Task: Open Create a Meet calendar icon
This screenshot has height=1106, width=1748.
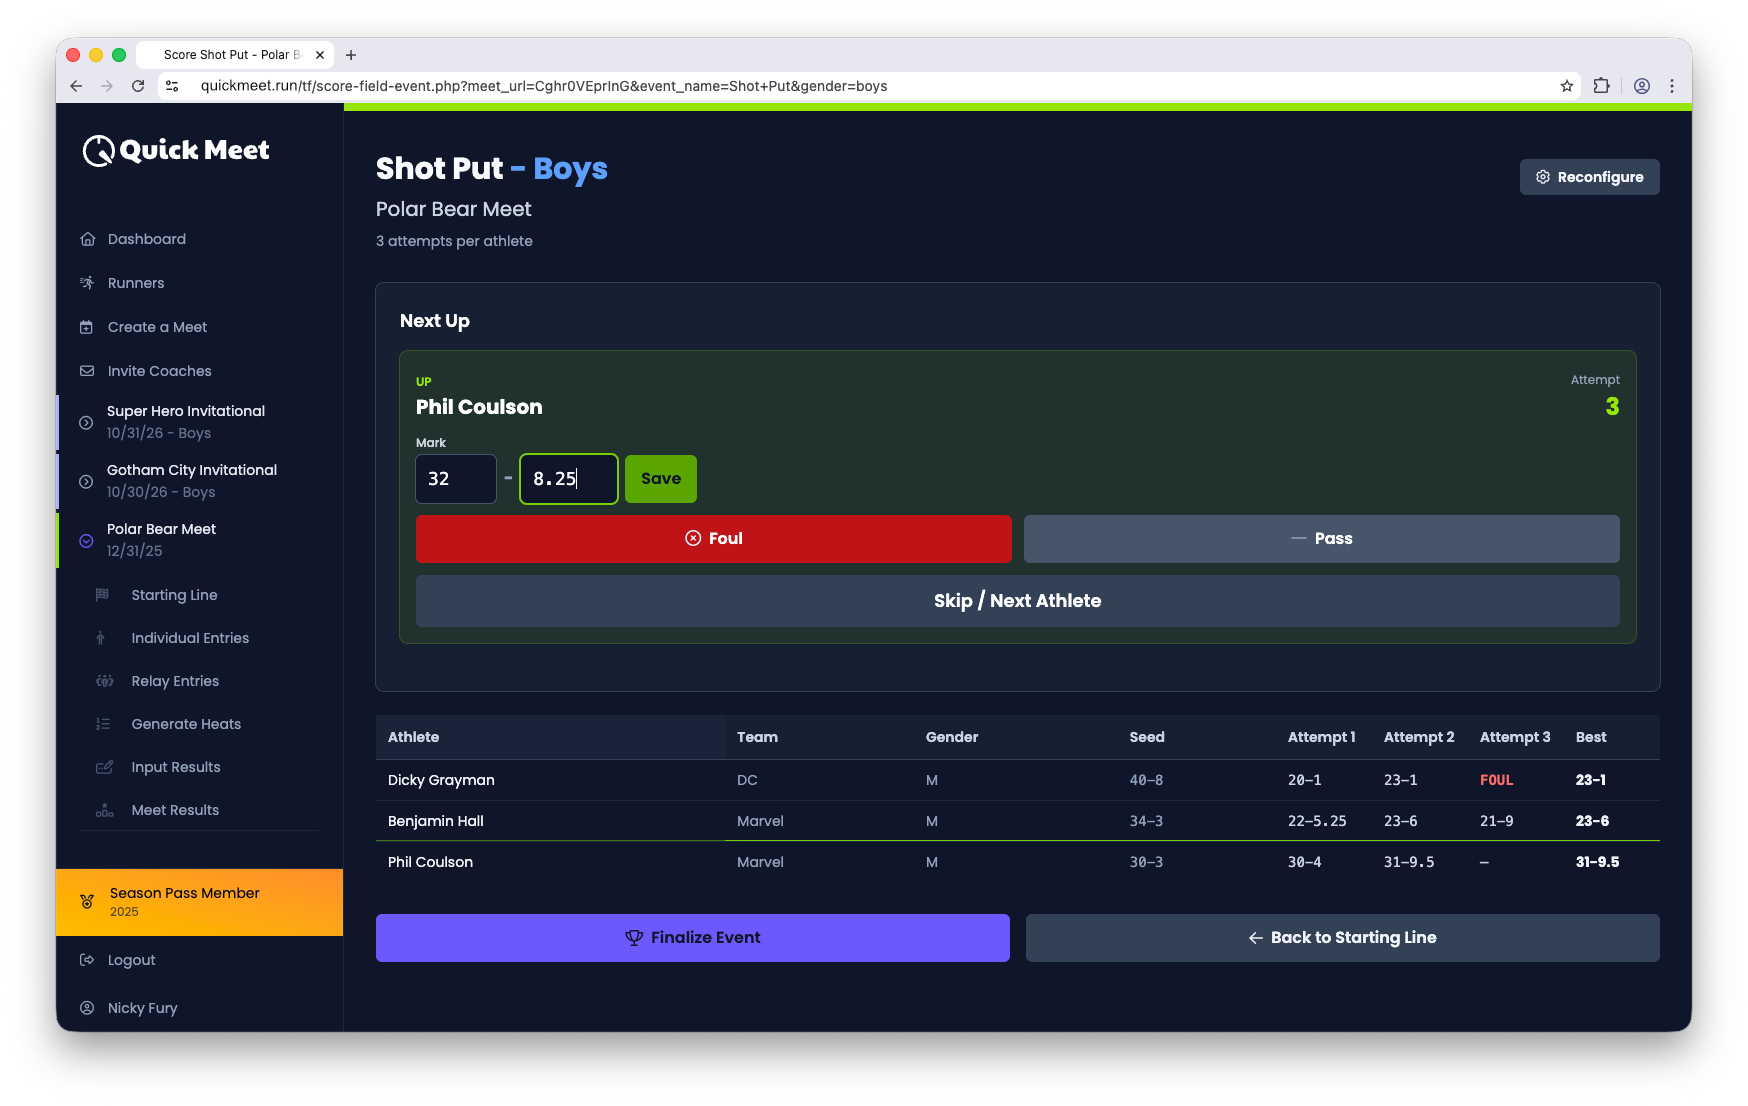Action: click(88, 327)
